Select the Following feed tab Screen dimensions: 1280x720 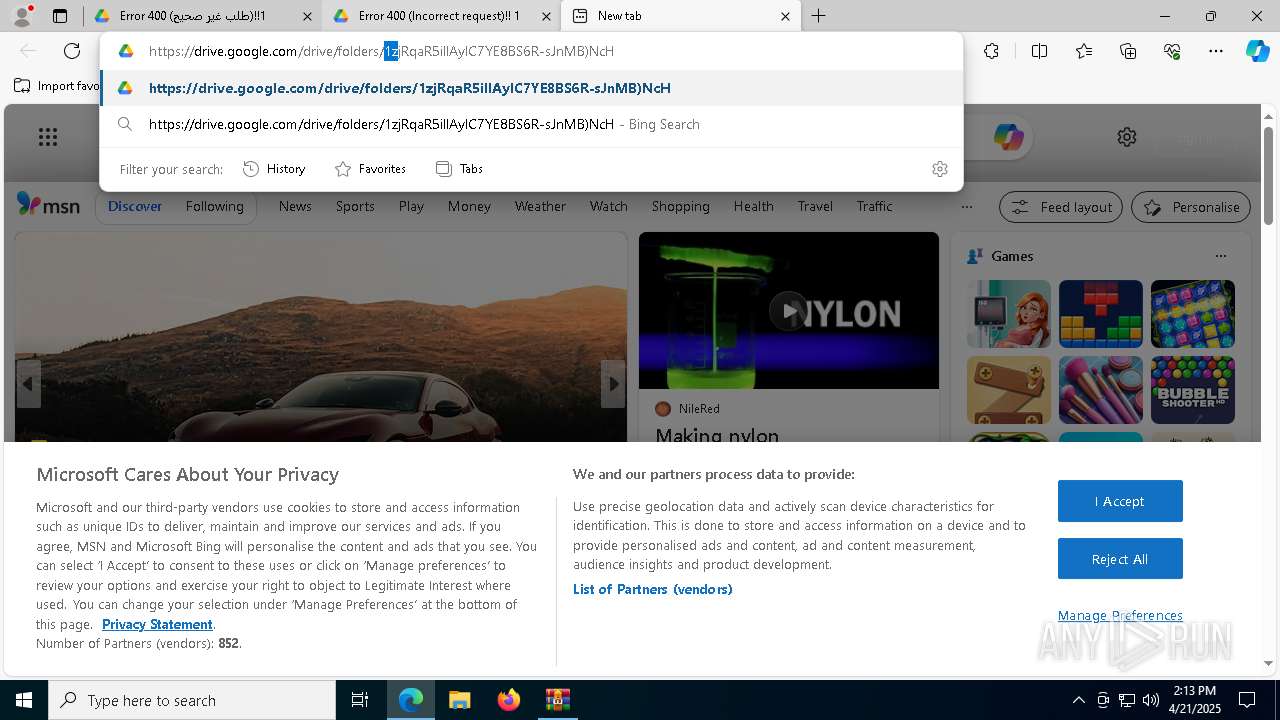point(214,206)
